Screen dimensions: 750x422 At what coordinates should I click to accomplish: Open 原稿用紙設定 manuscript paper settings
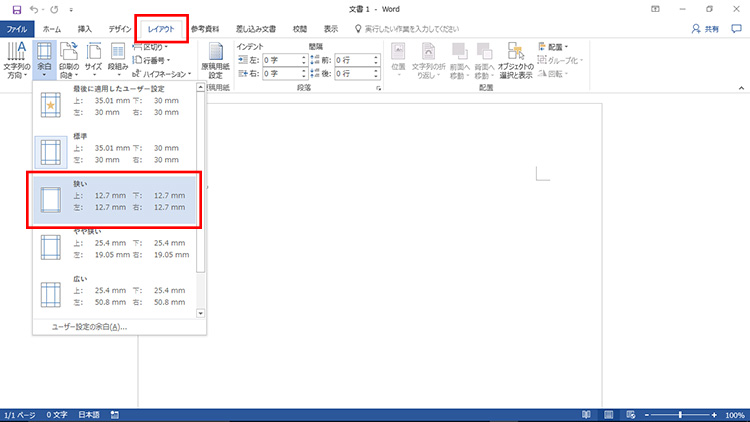click(215, 62)
